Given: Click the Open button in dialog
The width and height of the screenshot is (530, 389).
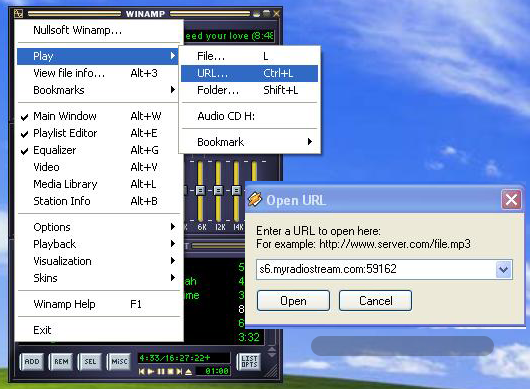Looking at the screenshot, I should (293, 300).
